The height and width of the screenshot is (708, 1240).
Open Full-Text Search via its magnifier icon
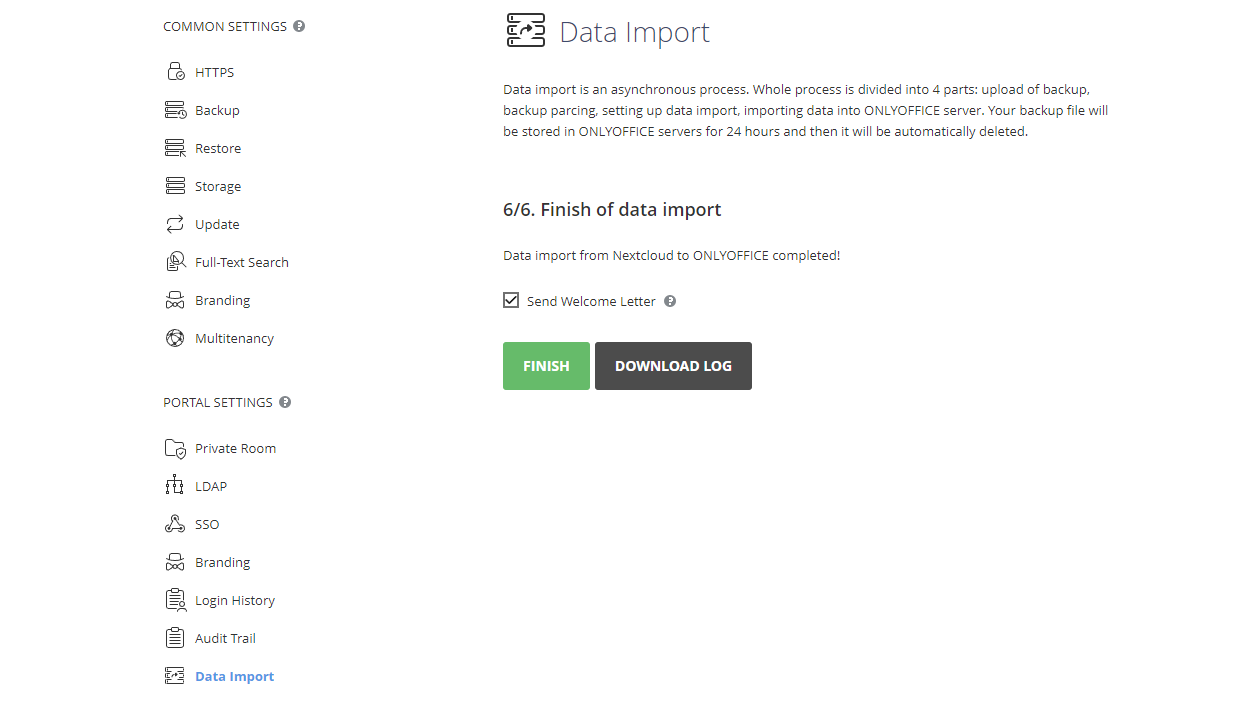pos(175,261)
